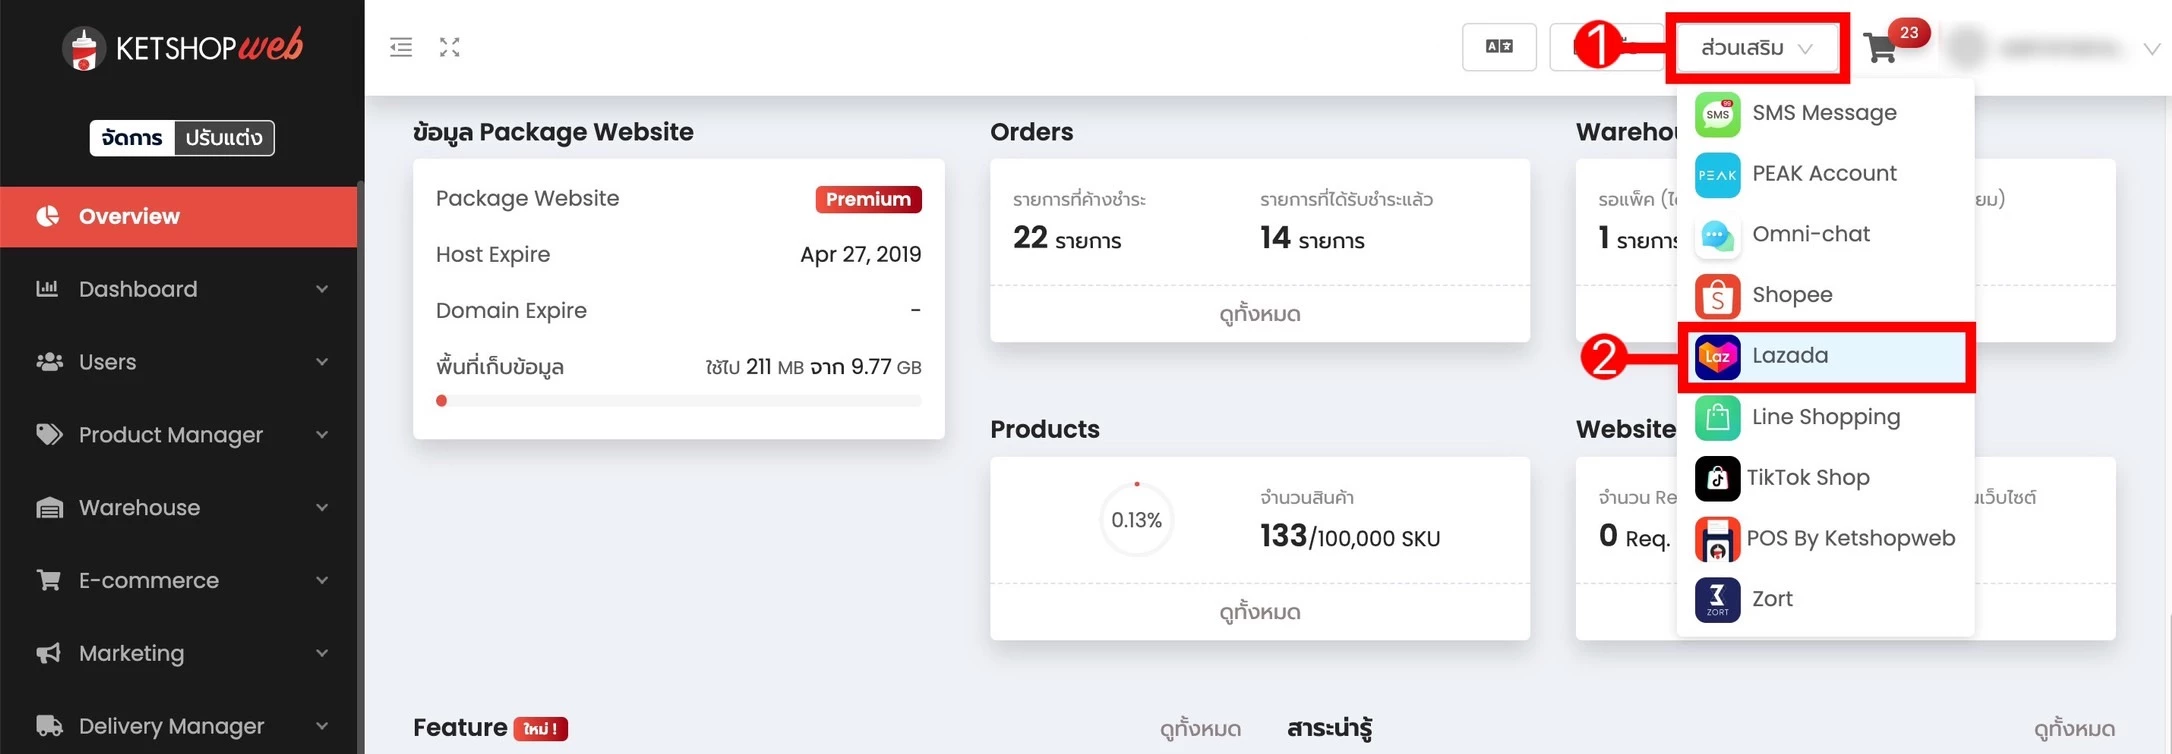Expand the Users chevron
Viewport: 2172px width, 754px height.
click(x=322, y=362)
